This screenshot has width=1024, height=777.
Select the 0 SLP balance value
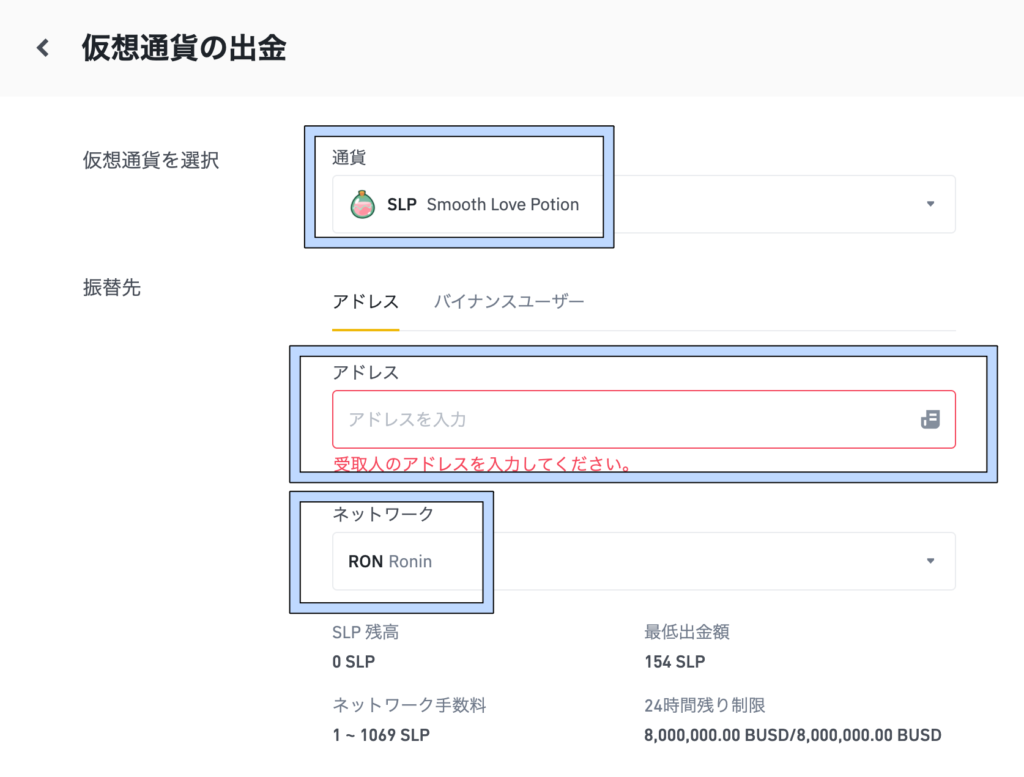tap(353, 662)
